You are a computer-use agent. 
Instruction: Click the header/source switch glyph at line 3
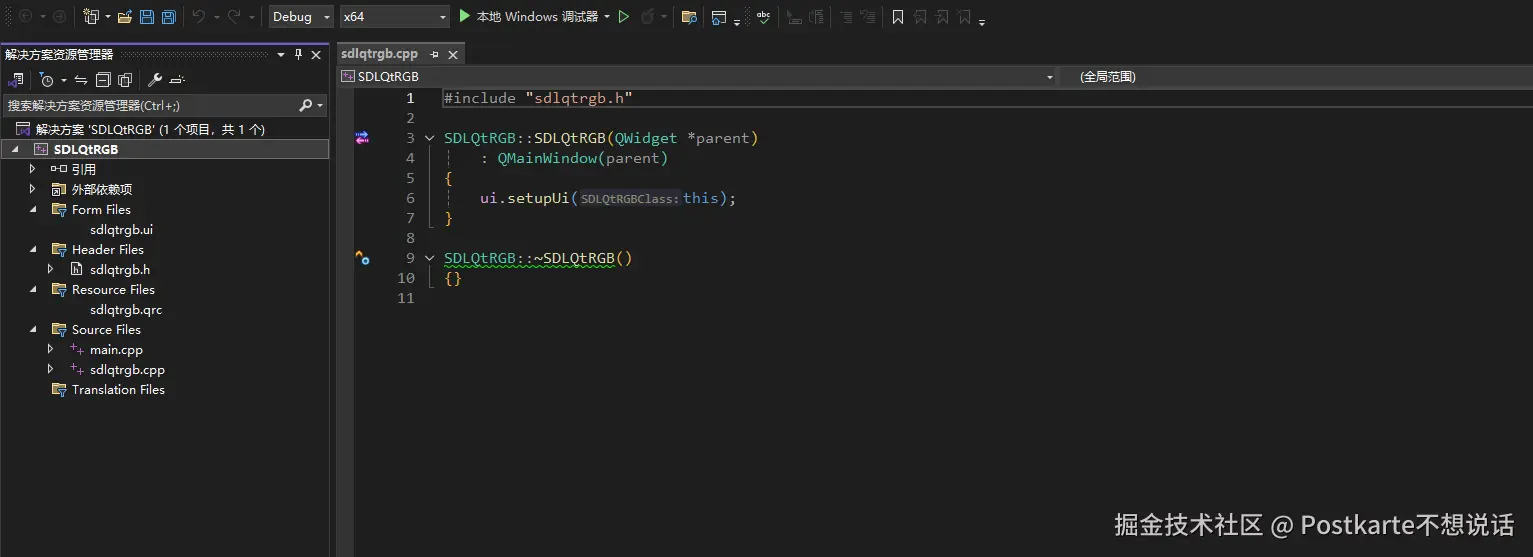[x=362, y=138]
